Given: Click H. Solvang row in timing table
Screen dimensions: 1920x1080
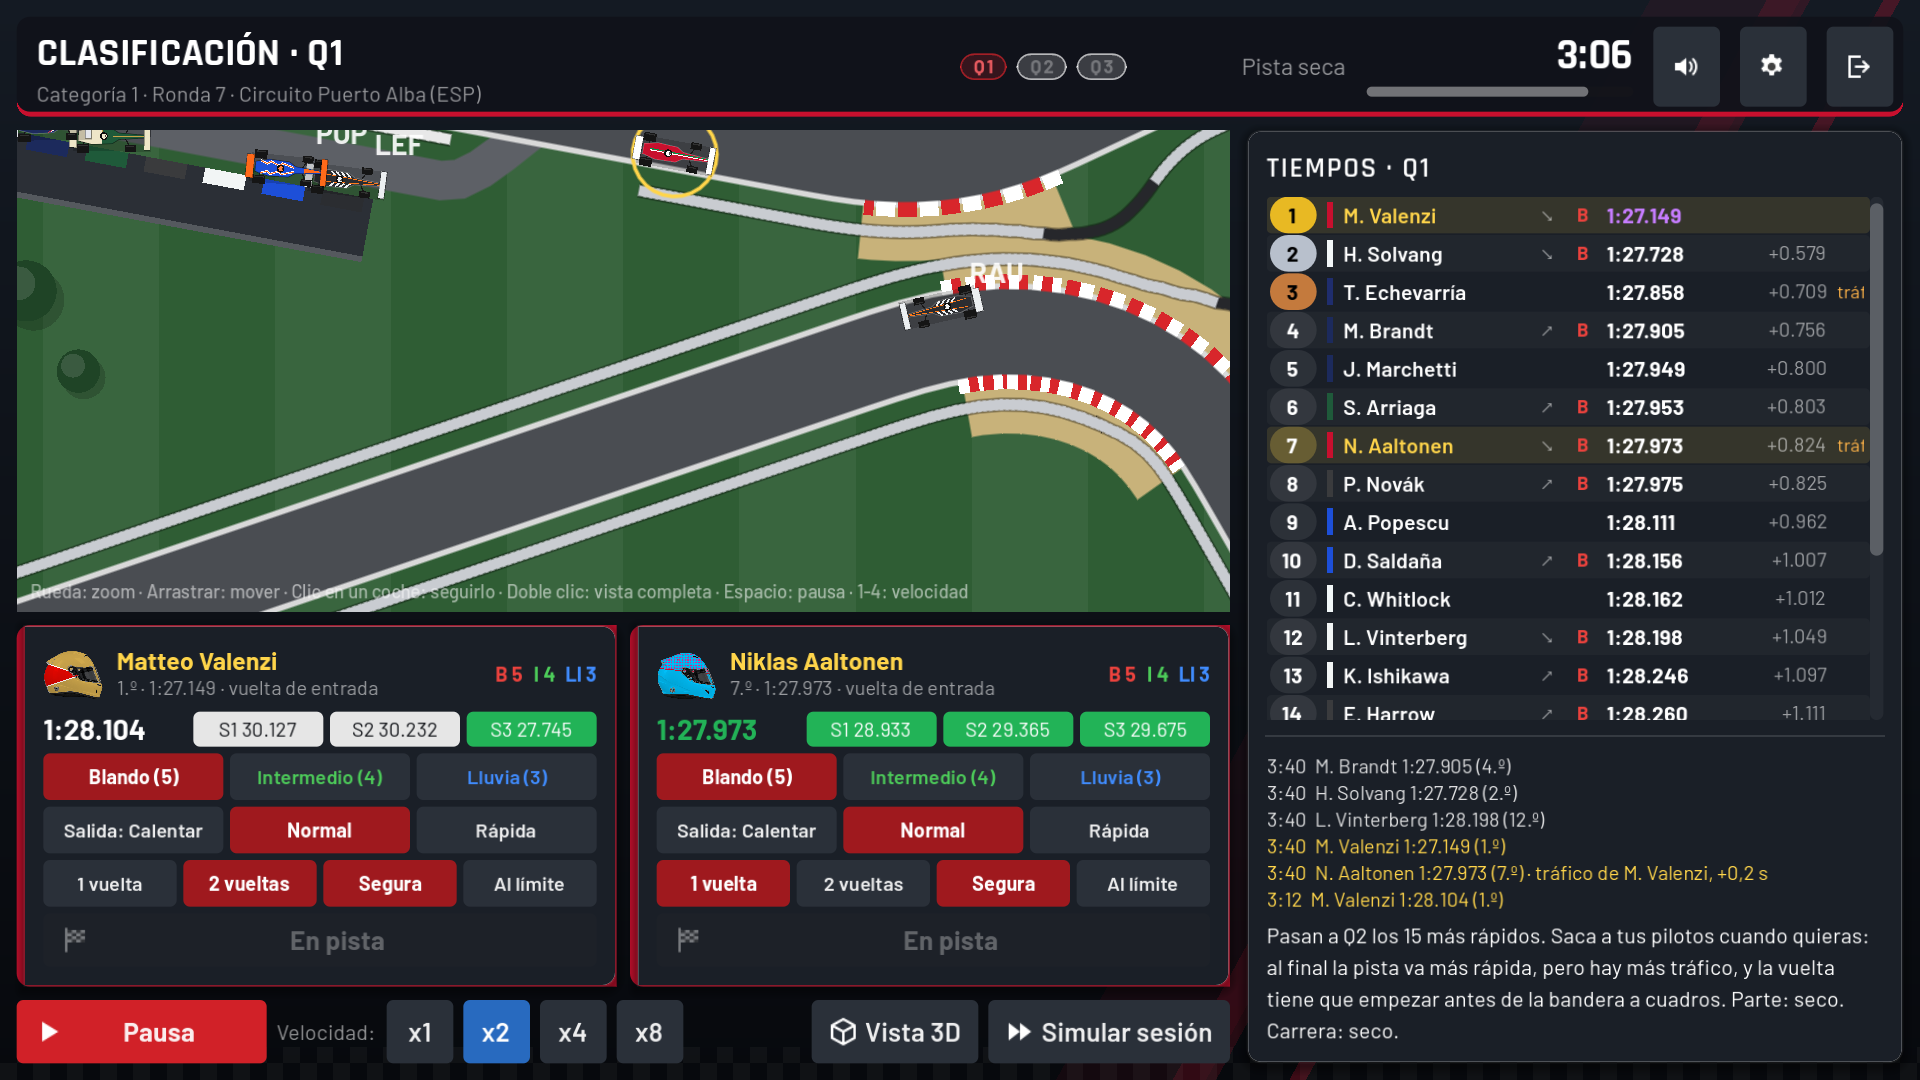Looking at the screenshot, I should [x=1567, y=254].
